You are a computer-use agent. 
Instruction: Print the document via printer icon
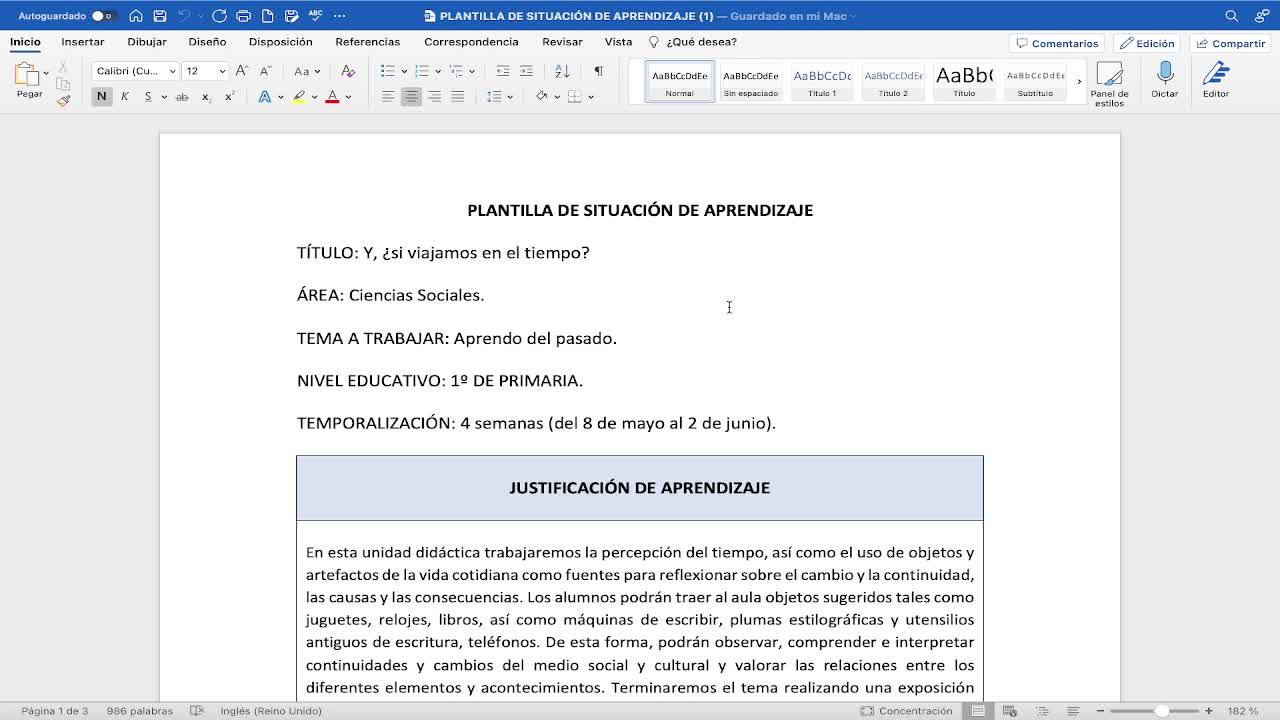243,16
